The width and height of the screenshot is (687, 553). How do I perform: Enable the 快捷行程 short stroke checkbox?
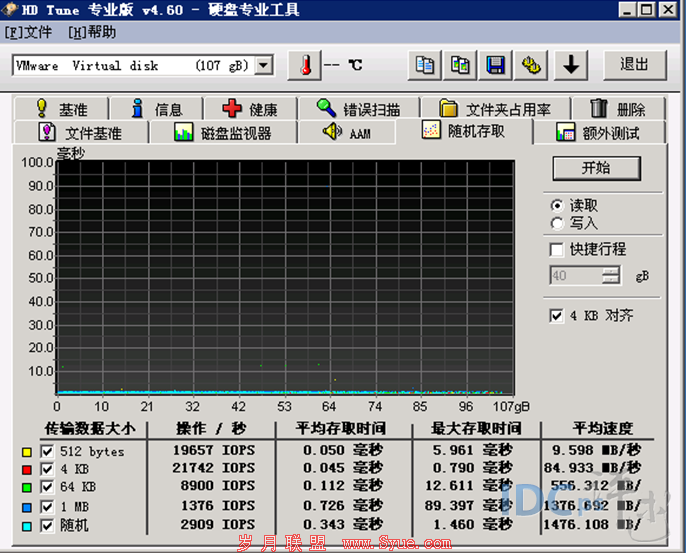(x=556, y=250)
